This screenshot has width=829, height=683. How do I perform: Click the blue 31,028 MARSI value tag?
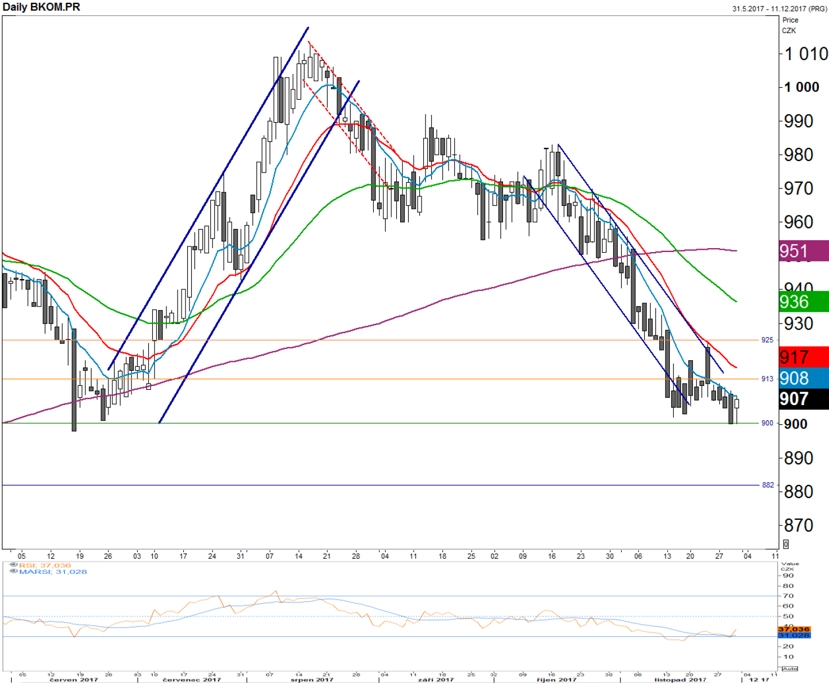point(794,635)
